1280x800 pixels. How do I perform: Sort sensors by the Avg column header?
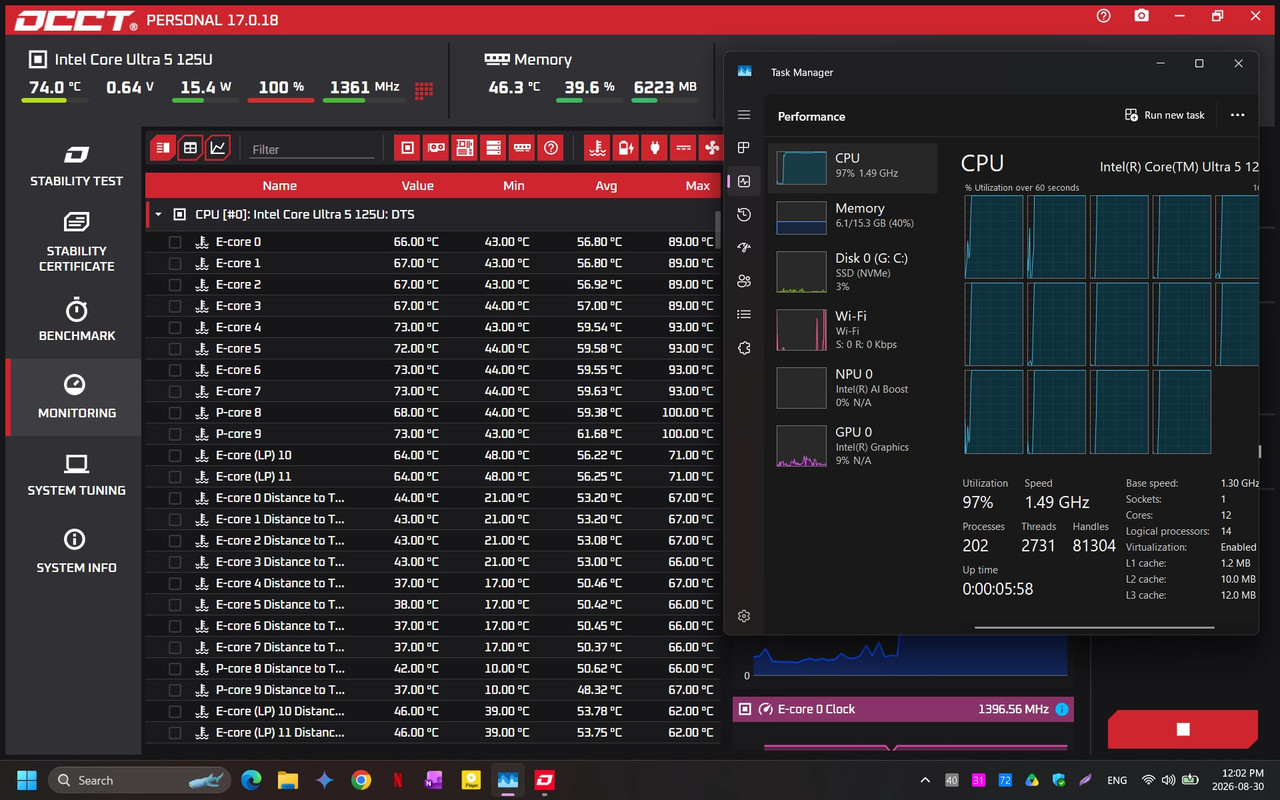point(606,185)
